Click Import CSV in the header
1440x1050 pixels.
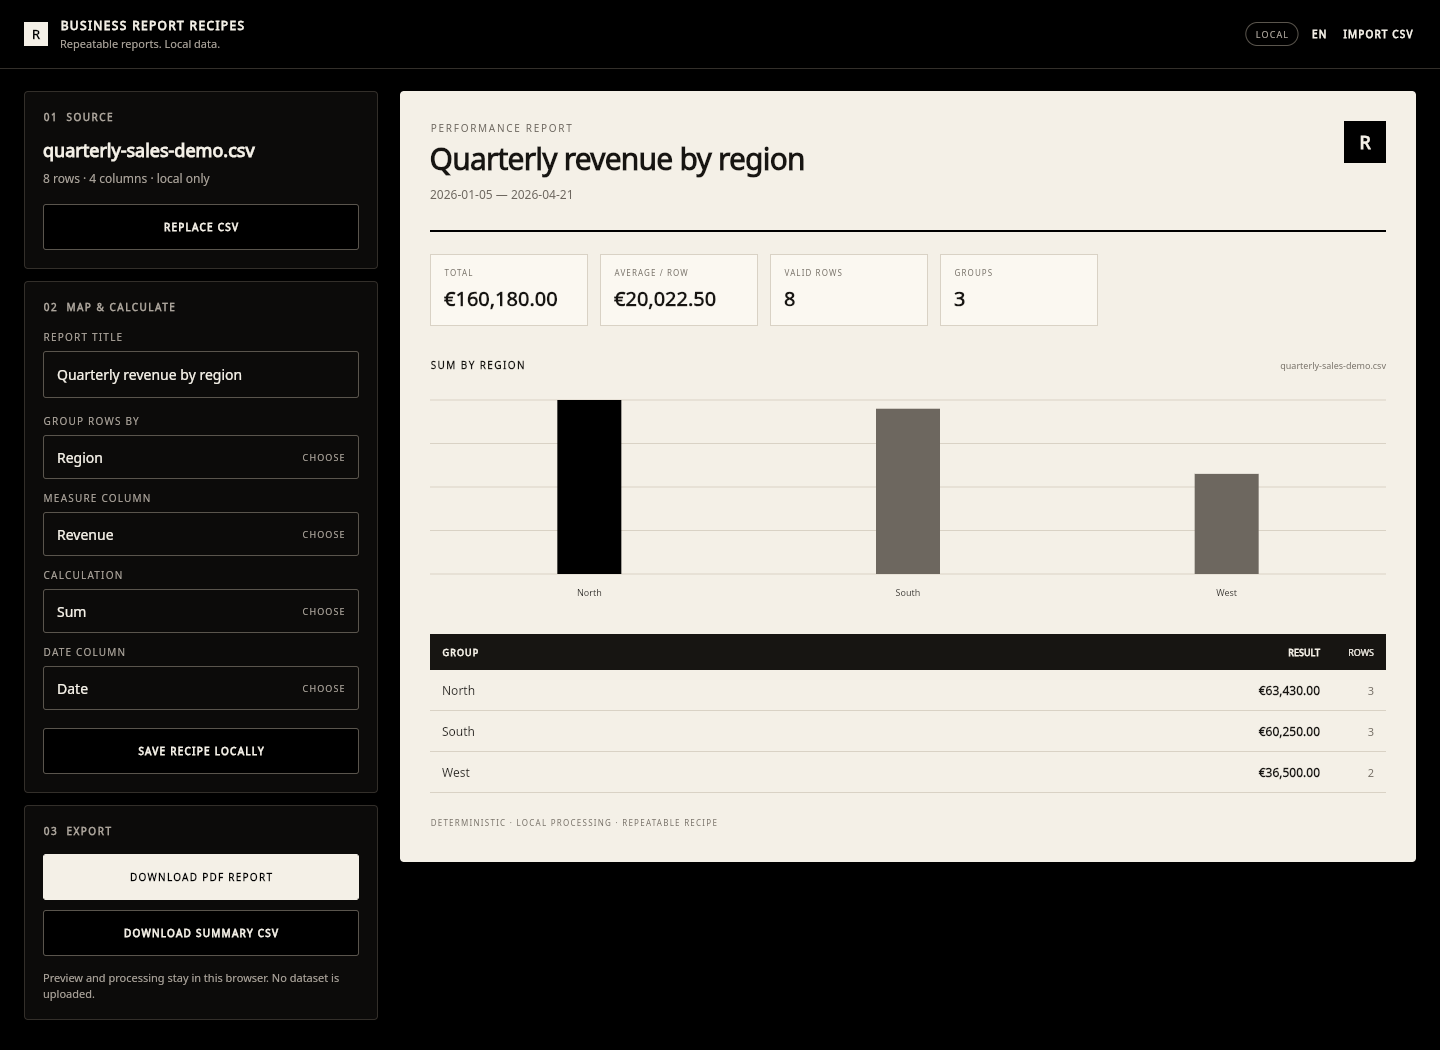coord(1378,34)
